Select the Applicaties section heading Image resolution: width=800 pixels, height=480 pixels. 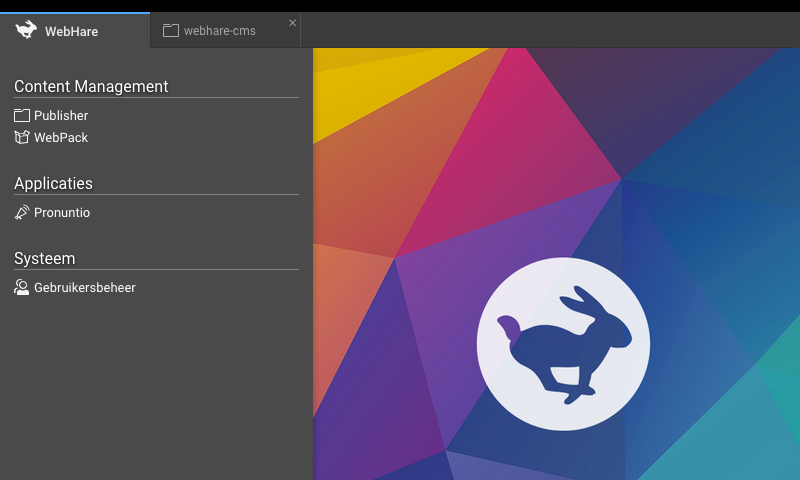pos(53,184)
